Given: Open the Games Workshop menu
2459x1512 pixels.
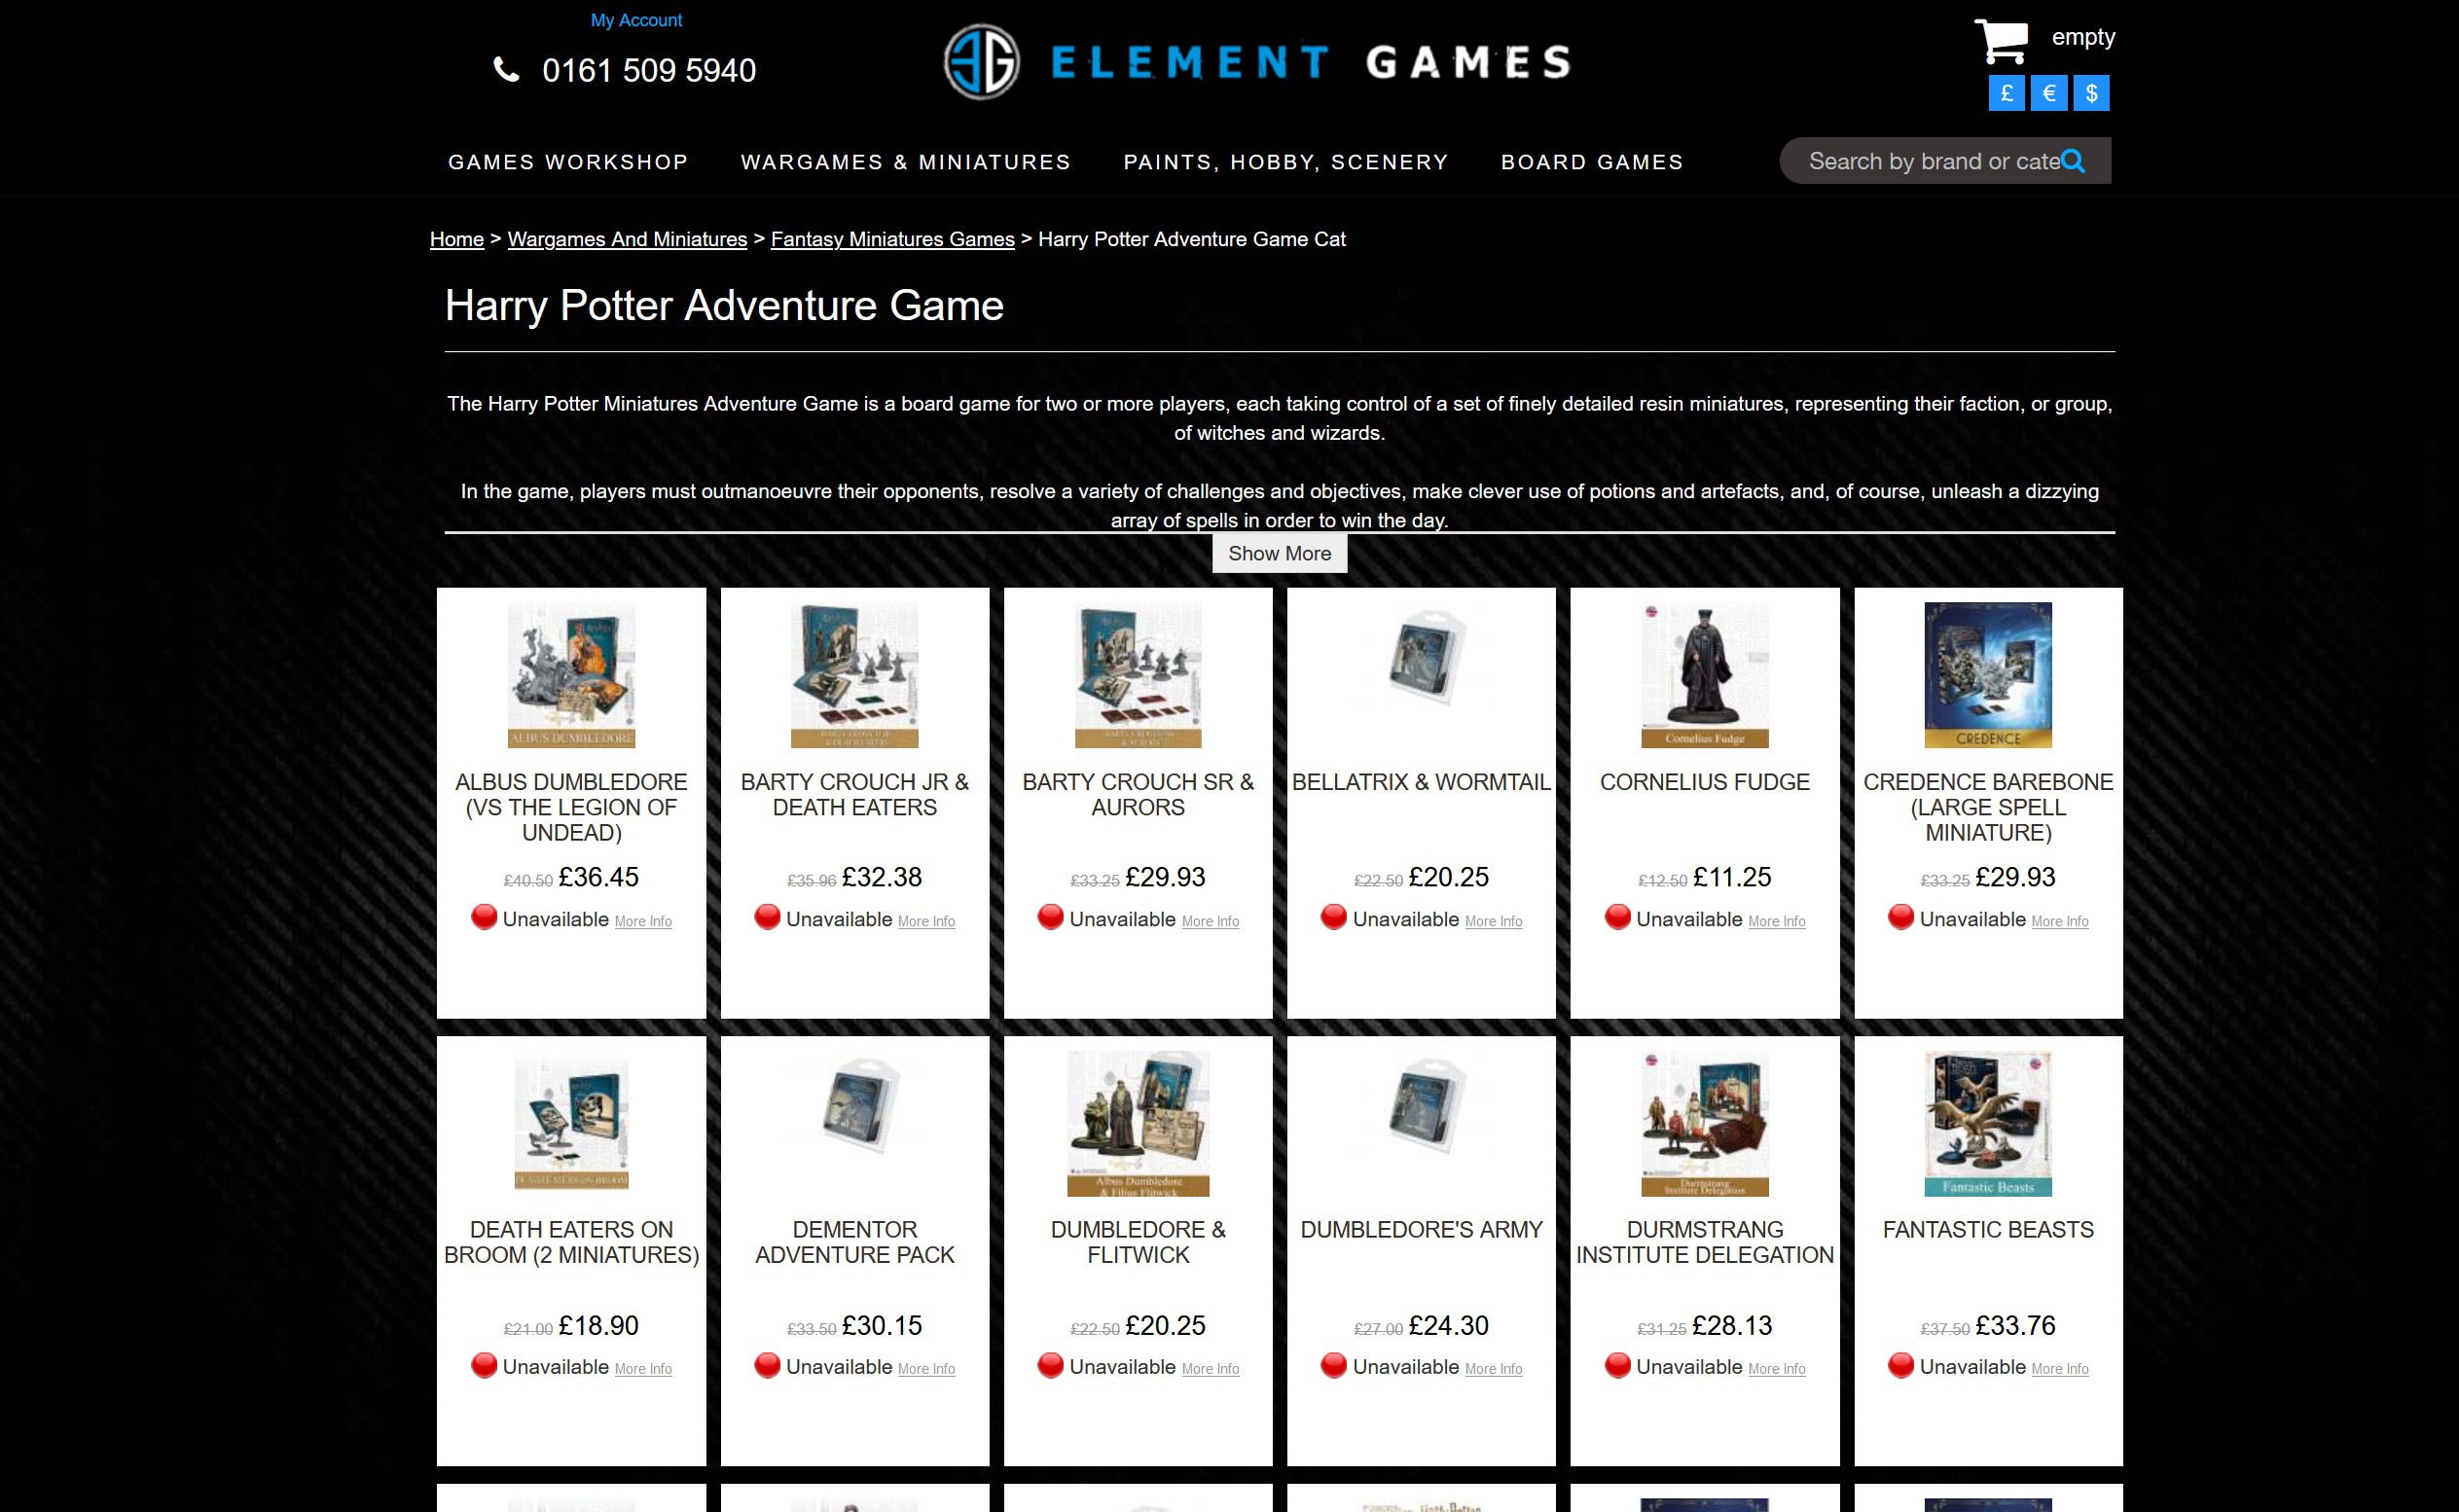Looking at the screenshot, I should (568, 161).
